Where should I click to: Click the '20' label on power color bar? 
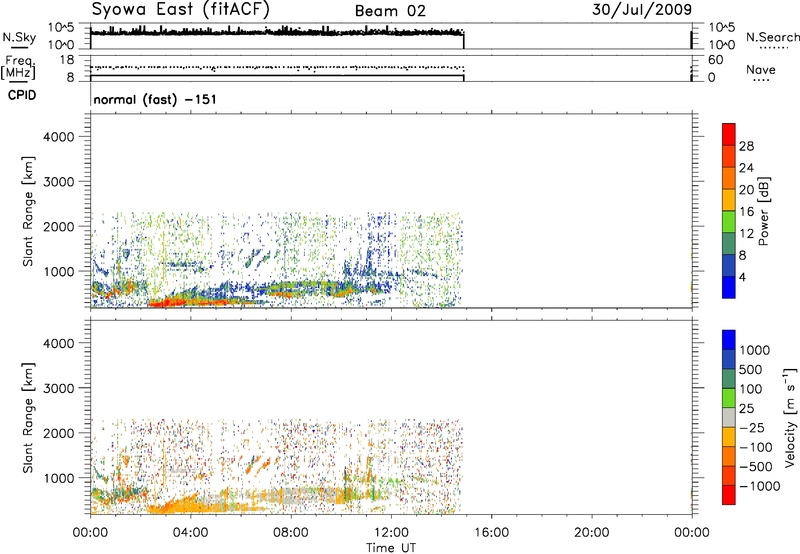[746, 190]
